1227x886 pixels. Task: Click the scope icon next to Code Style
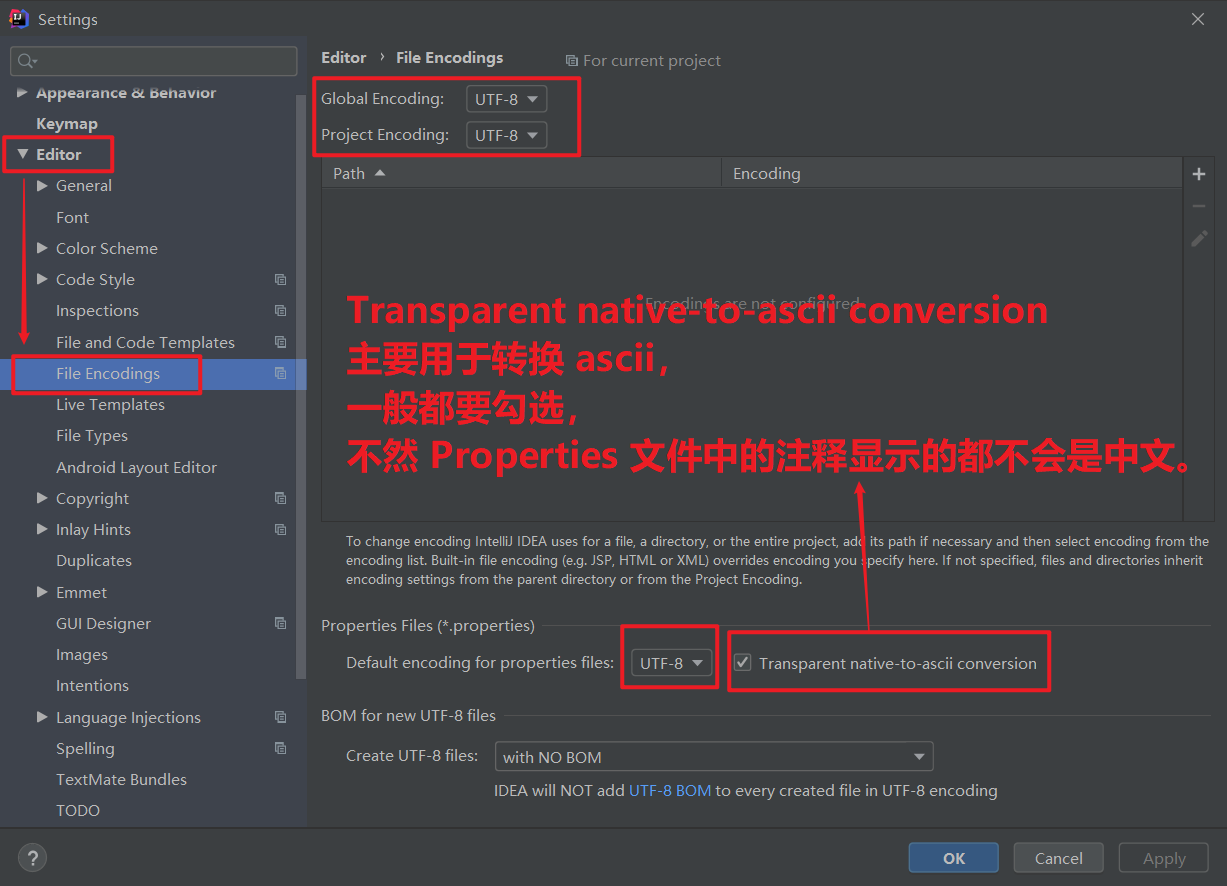pos(279,279)
